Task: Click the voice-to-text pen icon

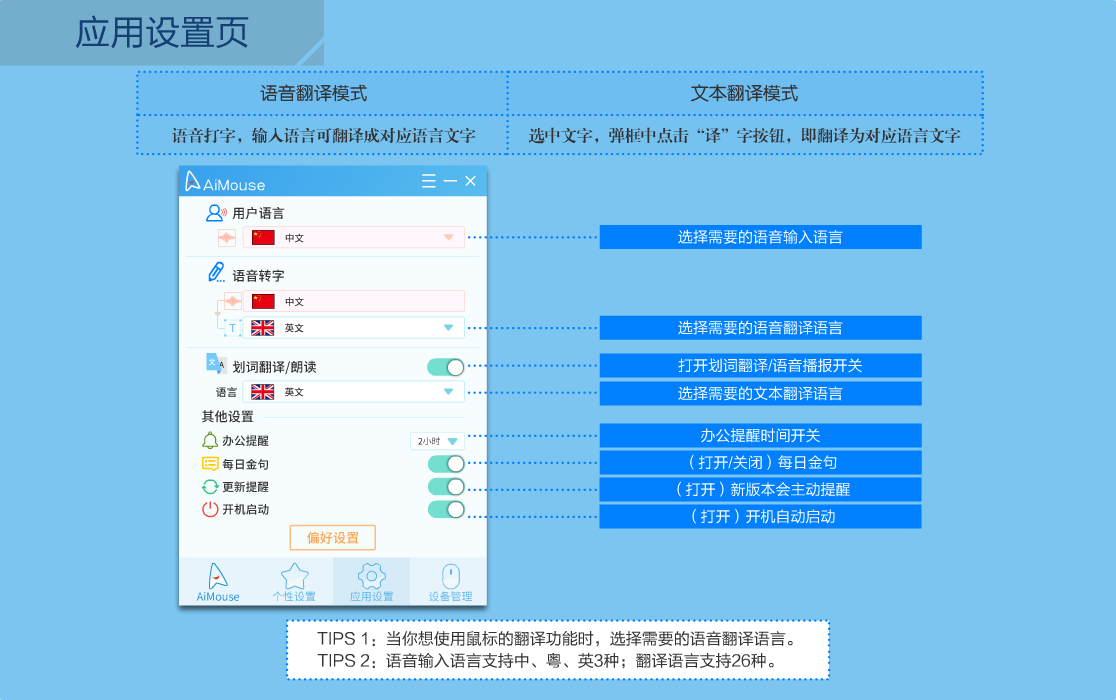Action: (x=216, y=273)
